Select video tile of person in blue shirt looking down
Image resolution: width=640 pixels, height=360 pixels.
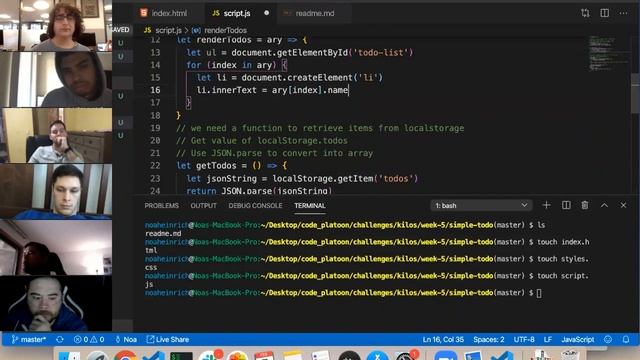(56, 191)
